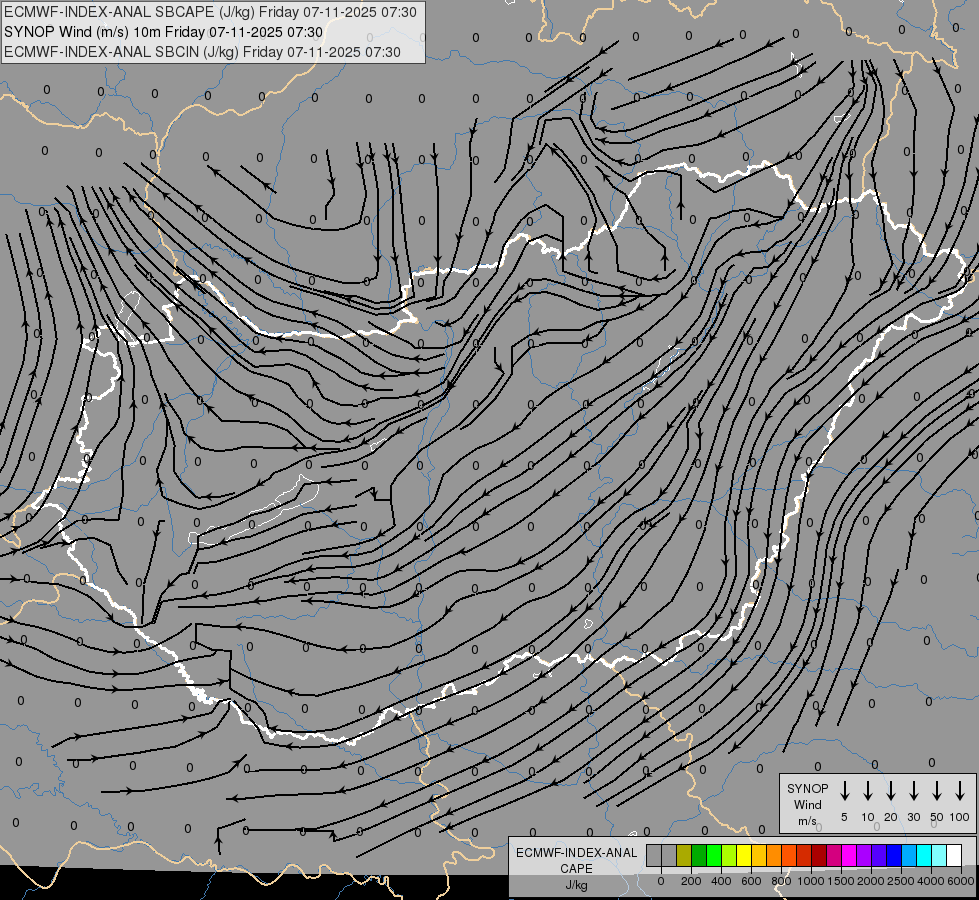The height and width of the screenshot is (900, 979).
Task: Select the sky blue CAPE legend swatch
Action: click(910, 855)
